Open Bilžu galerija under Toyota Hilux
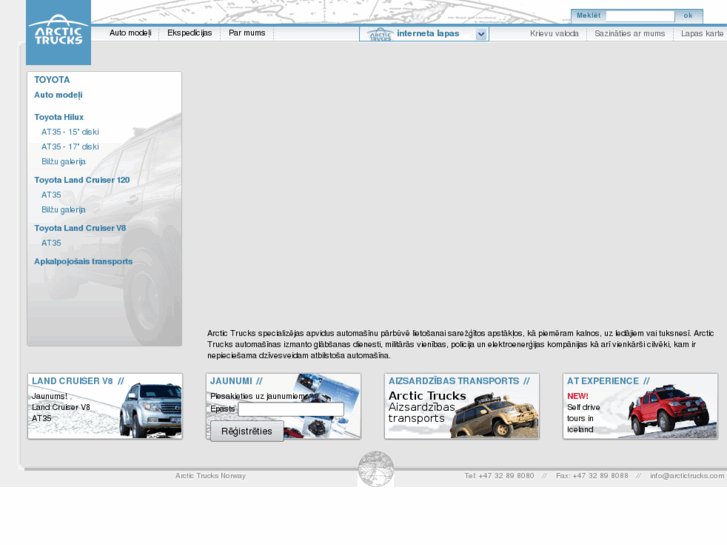This screenshot has height=545, width=727. 64,161
